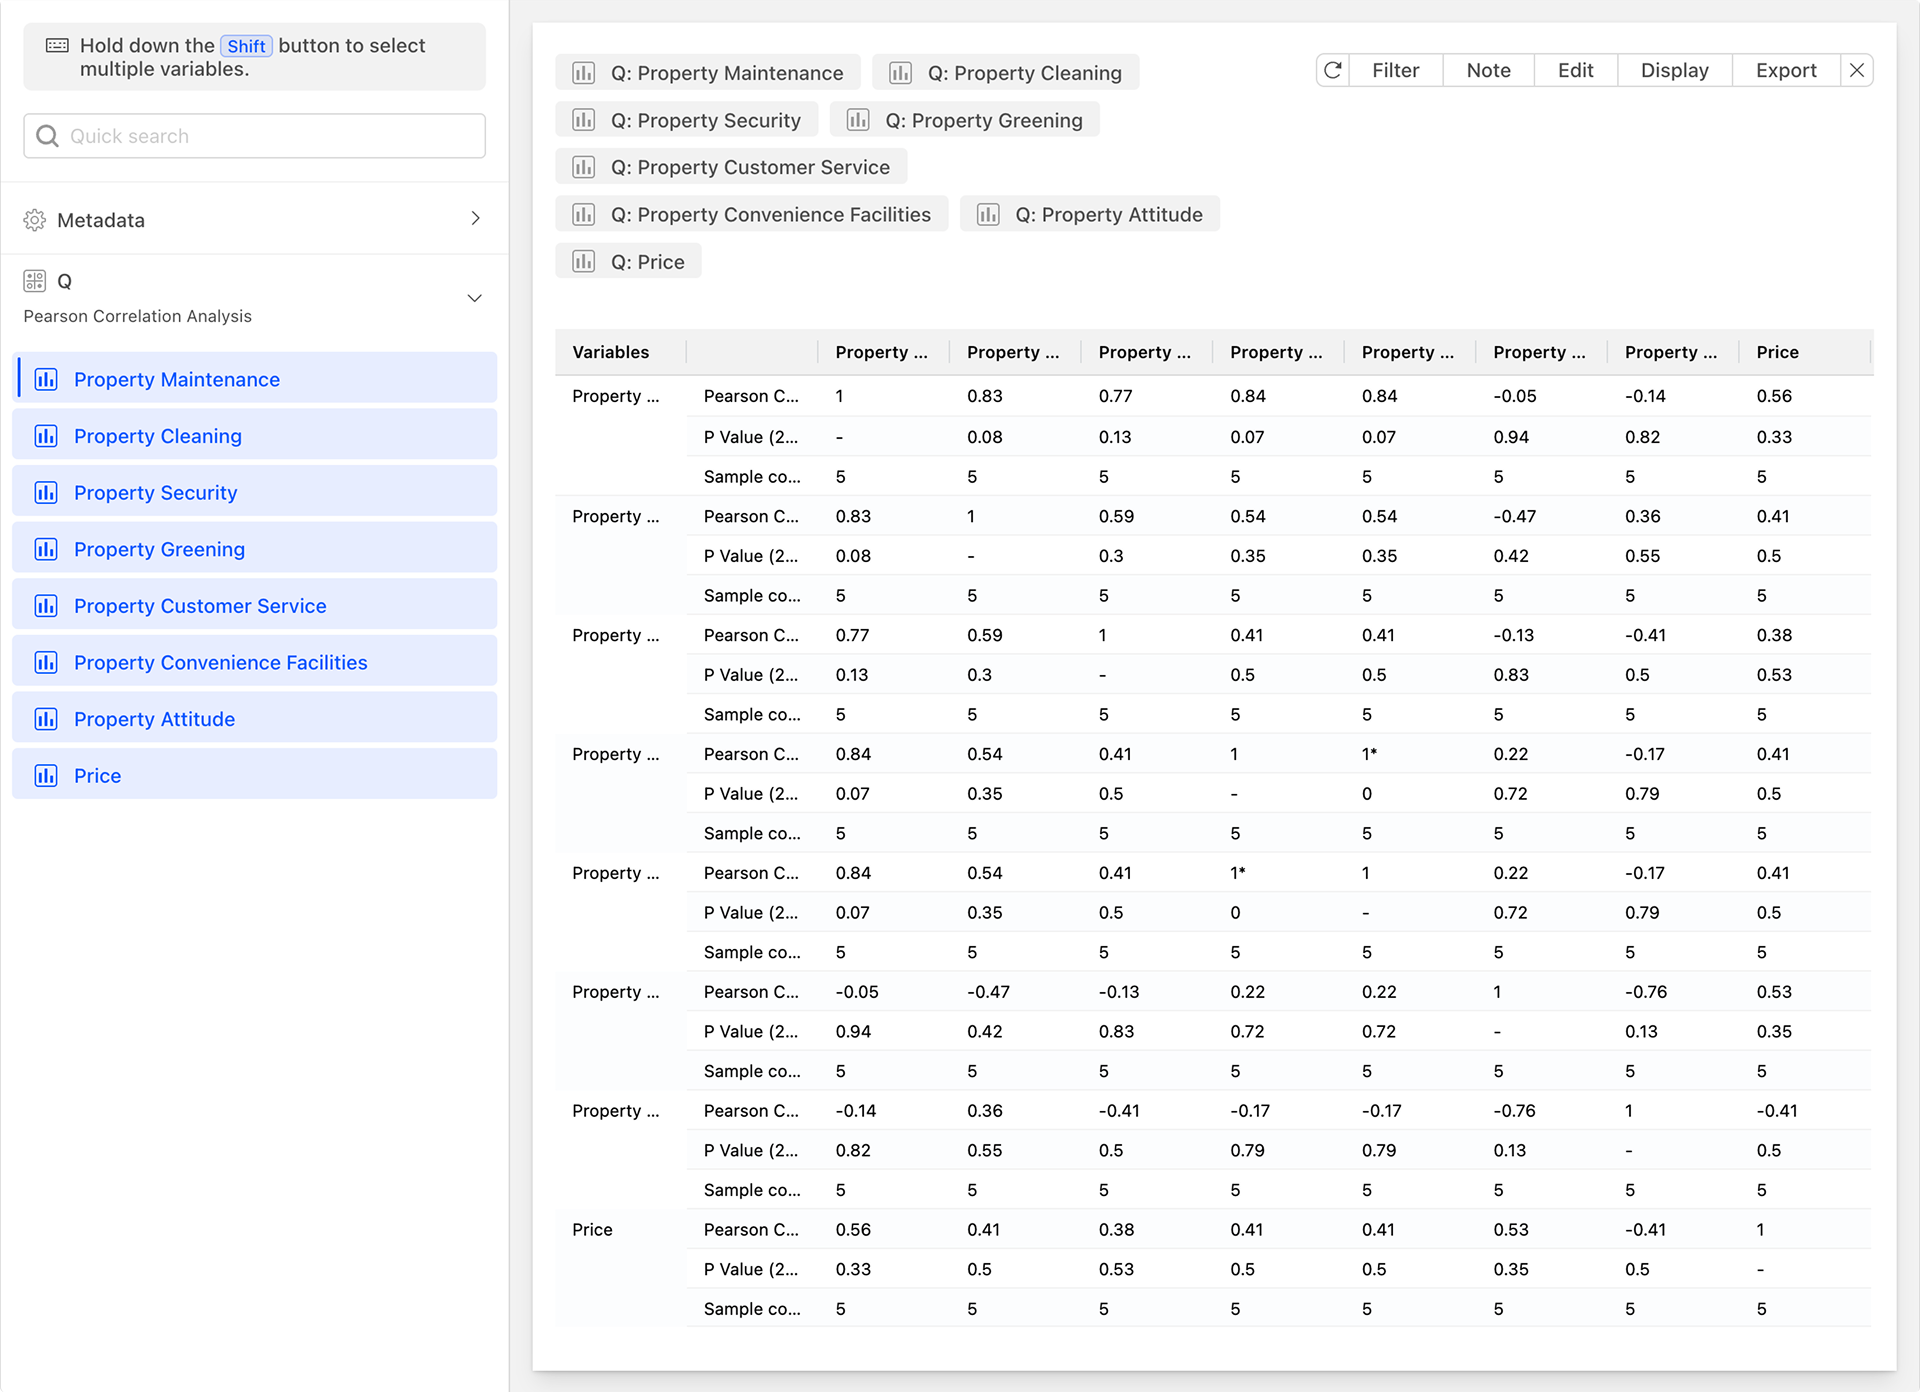Select Property Greening variable in sidebar
The width and height of the screenshot is (1920, 1392).
click(255, 549)
